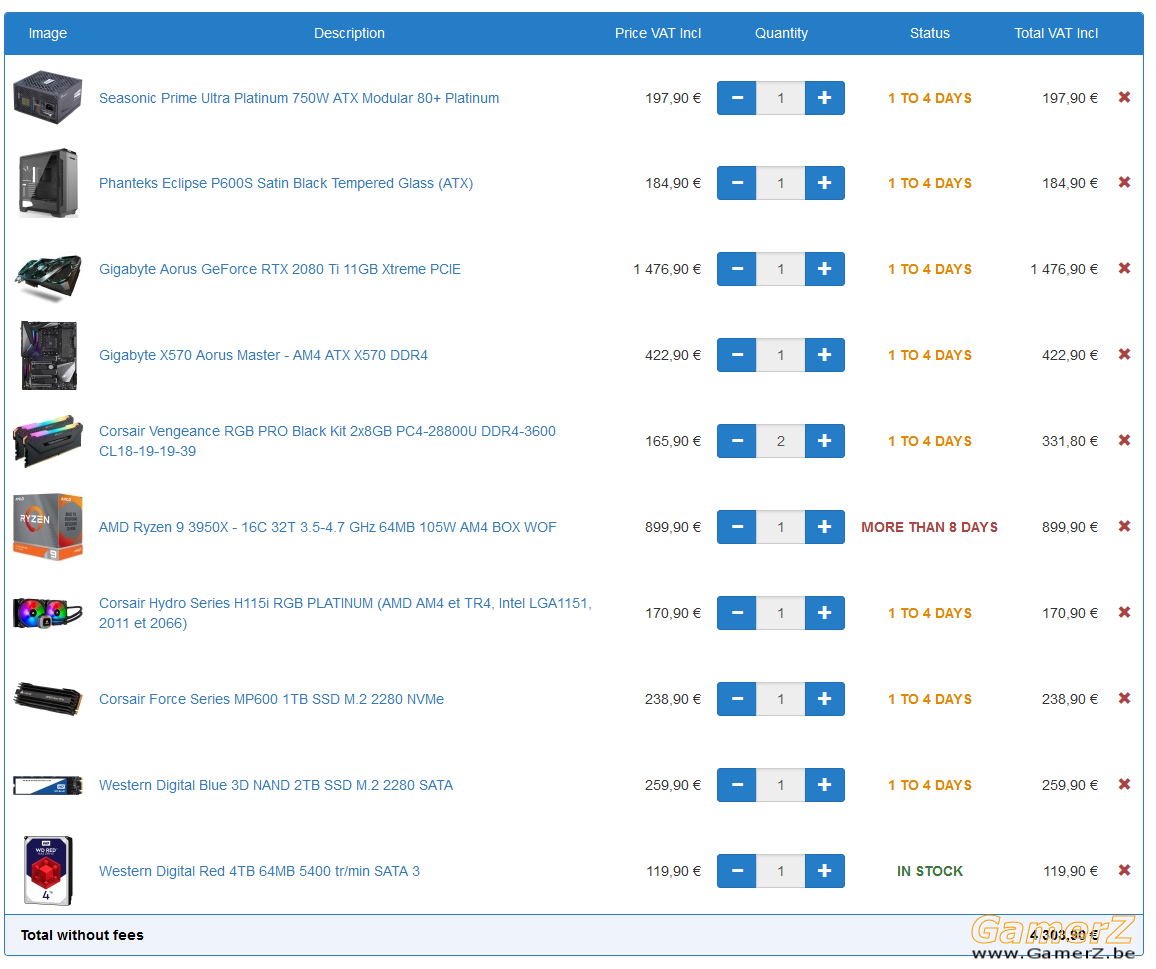
Task: Open Phanteks Eclipse P600S Satin Black link
Action: pos(286,183)
